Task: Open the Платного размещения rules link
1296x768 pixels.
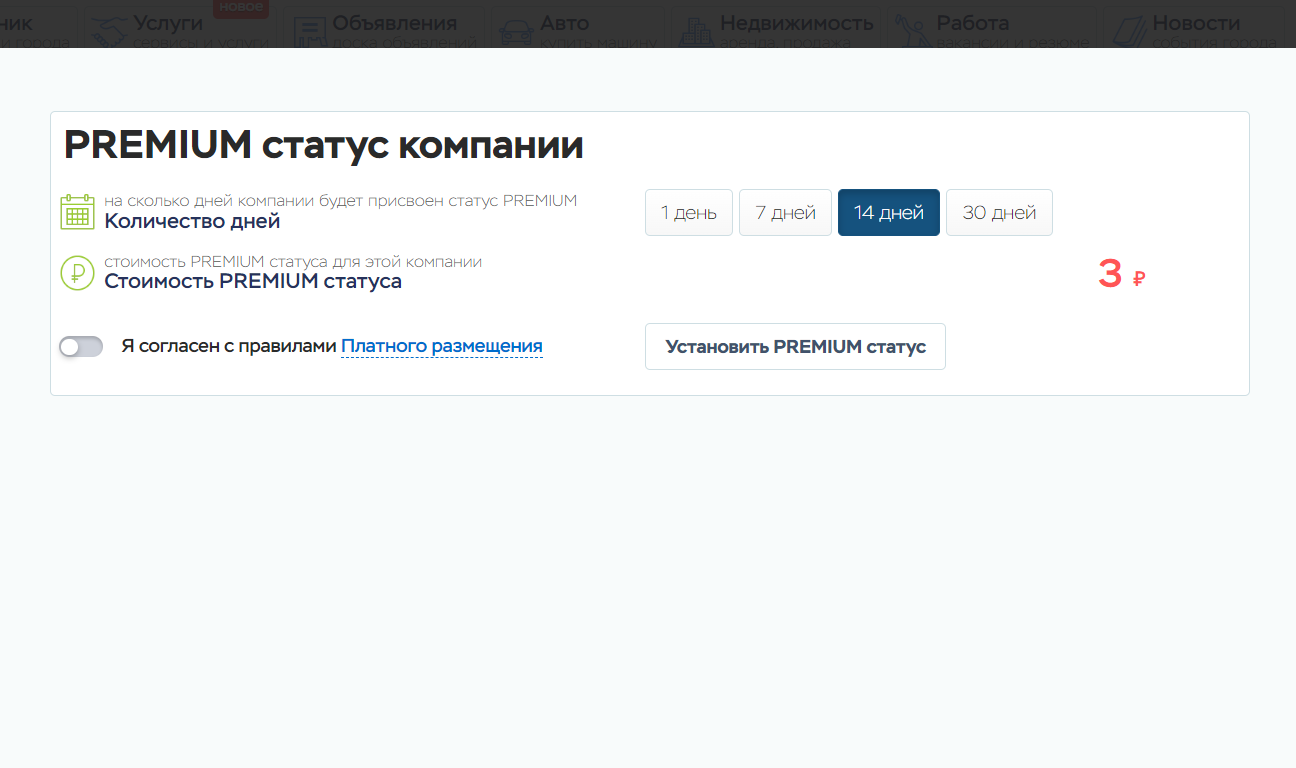Action: [x=441, y=347]
